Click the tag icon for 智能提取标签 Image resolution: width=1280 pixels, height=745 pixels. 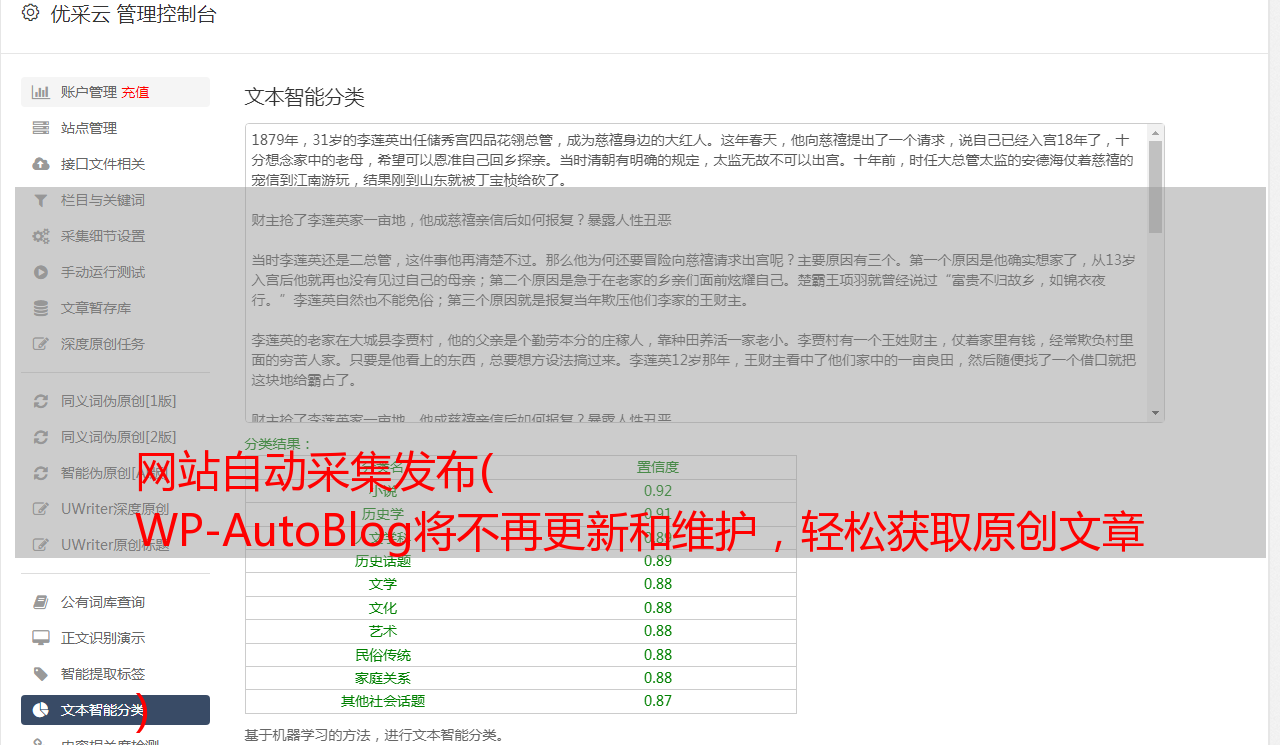41,674
